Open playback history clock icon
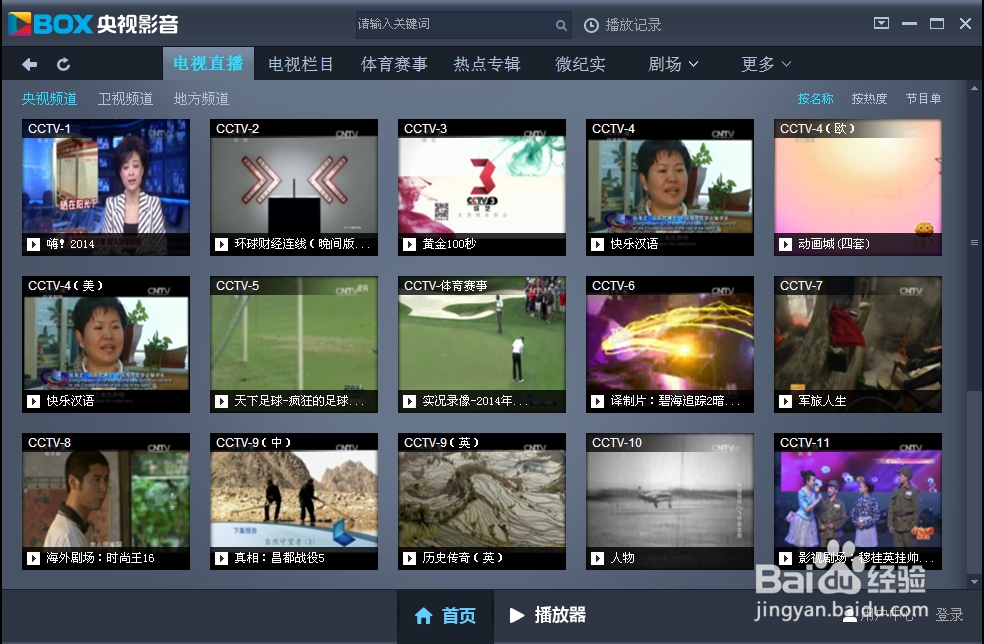The image size is (984, 644). click(591, 25)
